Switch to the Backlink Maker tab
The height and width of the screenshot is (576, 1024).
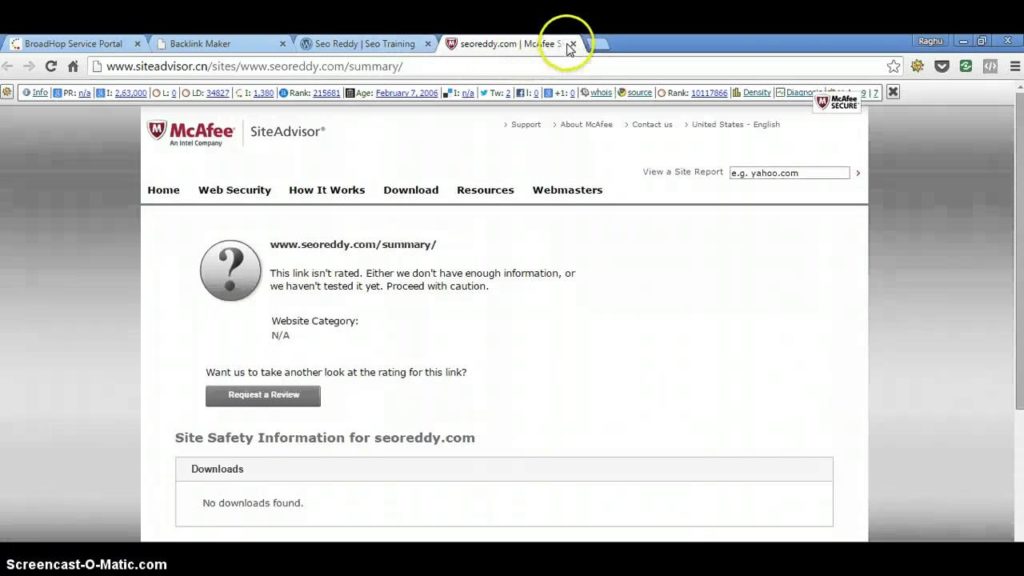pyautogui.click(x=200, y=44)
